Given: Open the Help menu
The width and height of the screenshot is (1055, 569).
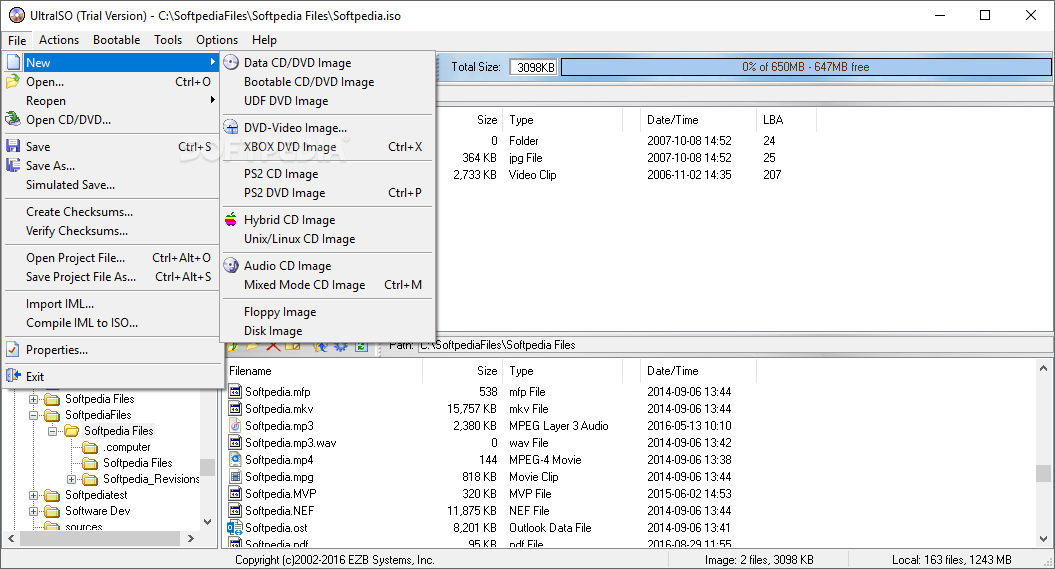Looking at the screenshot, I should (264, 40).
